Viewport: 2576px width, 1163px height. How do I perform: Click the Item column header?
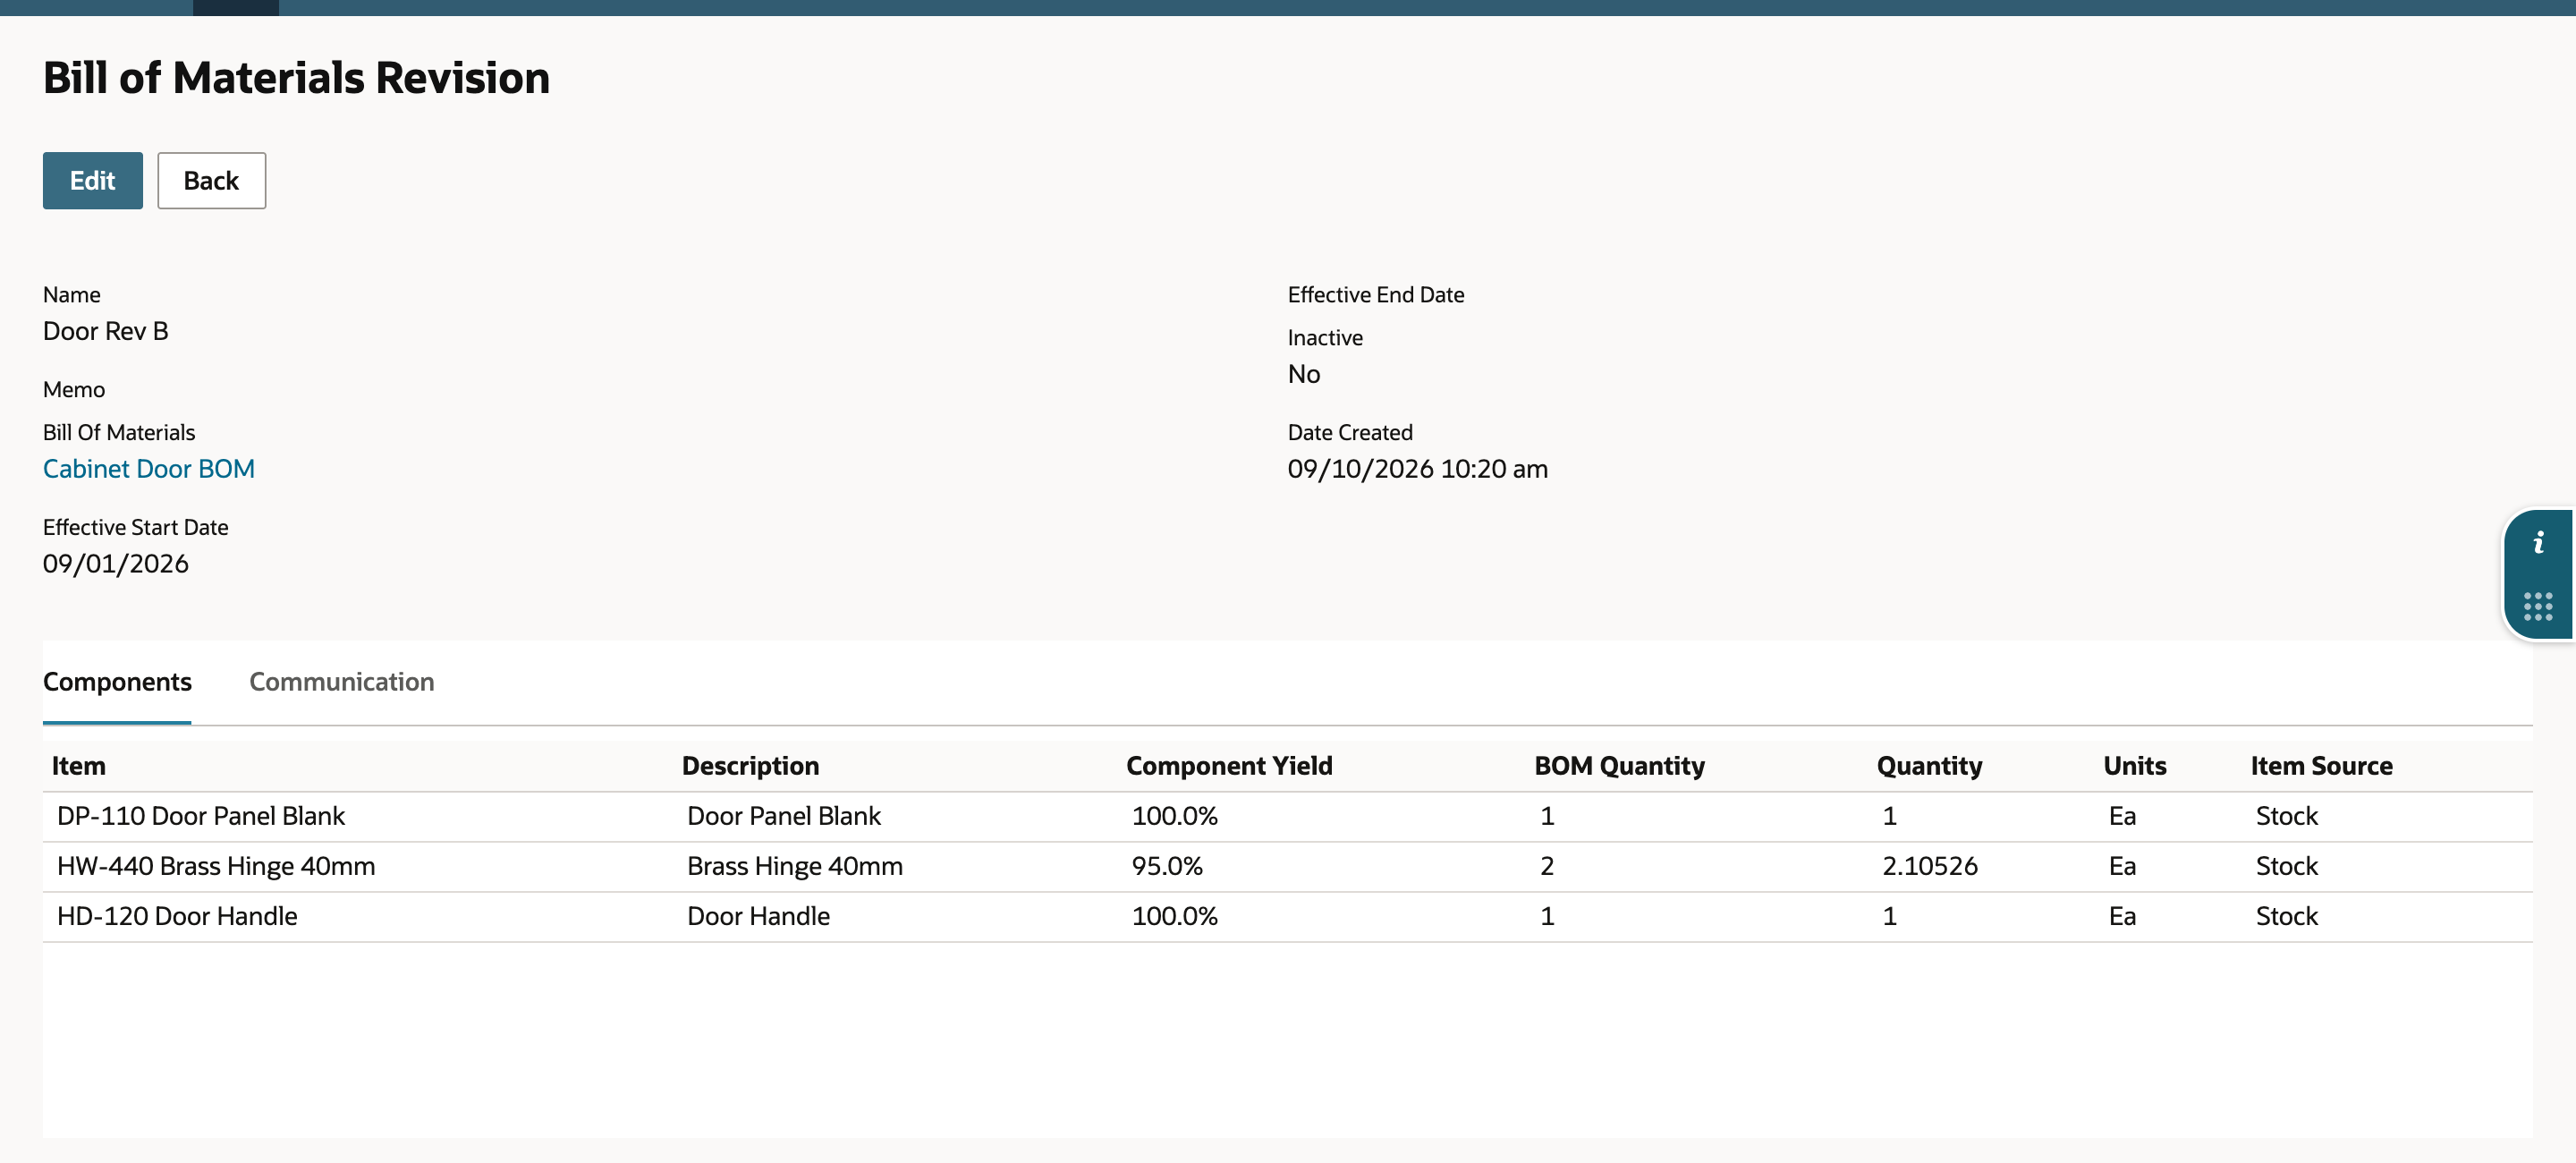click(x=79, y=766)
